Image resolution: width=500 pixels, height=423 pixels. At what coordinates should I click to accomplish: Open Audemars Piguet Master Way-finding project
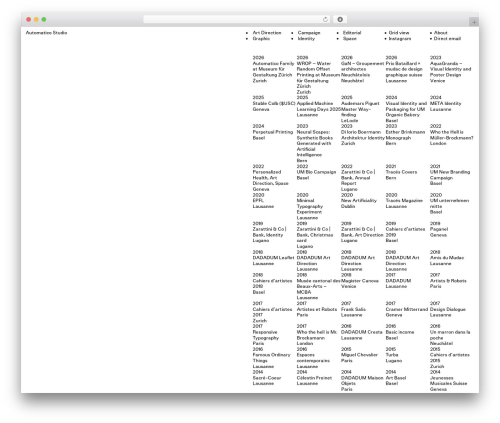(x=360, y=109)
